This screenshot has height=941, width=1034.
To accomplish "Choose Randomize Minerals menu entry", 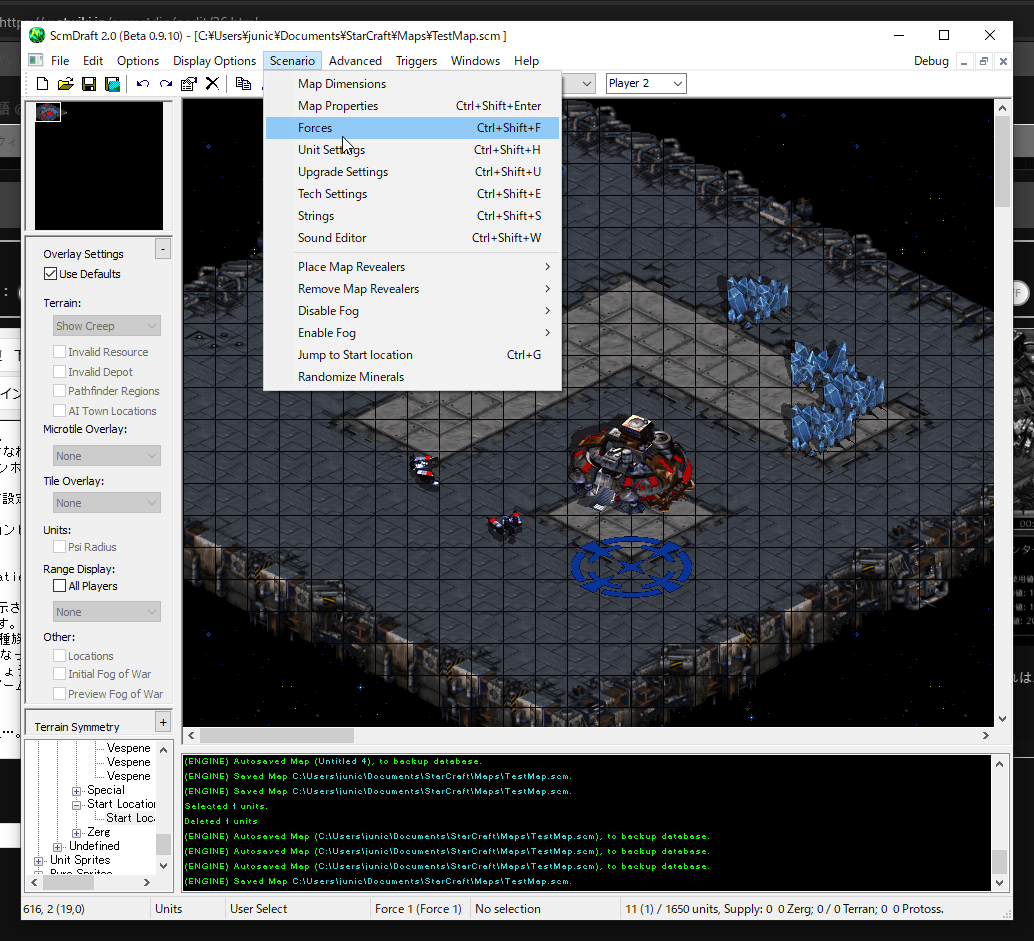I will click(x=351, y=377).
